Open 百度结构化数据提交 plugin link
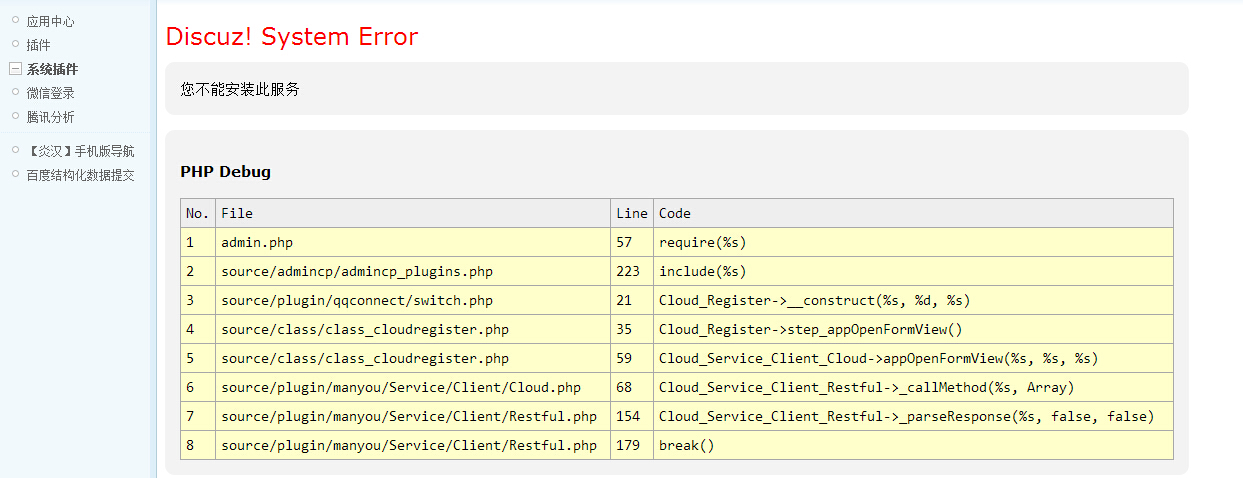The image size is (1243, 478). 80,175
